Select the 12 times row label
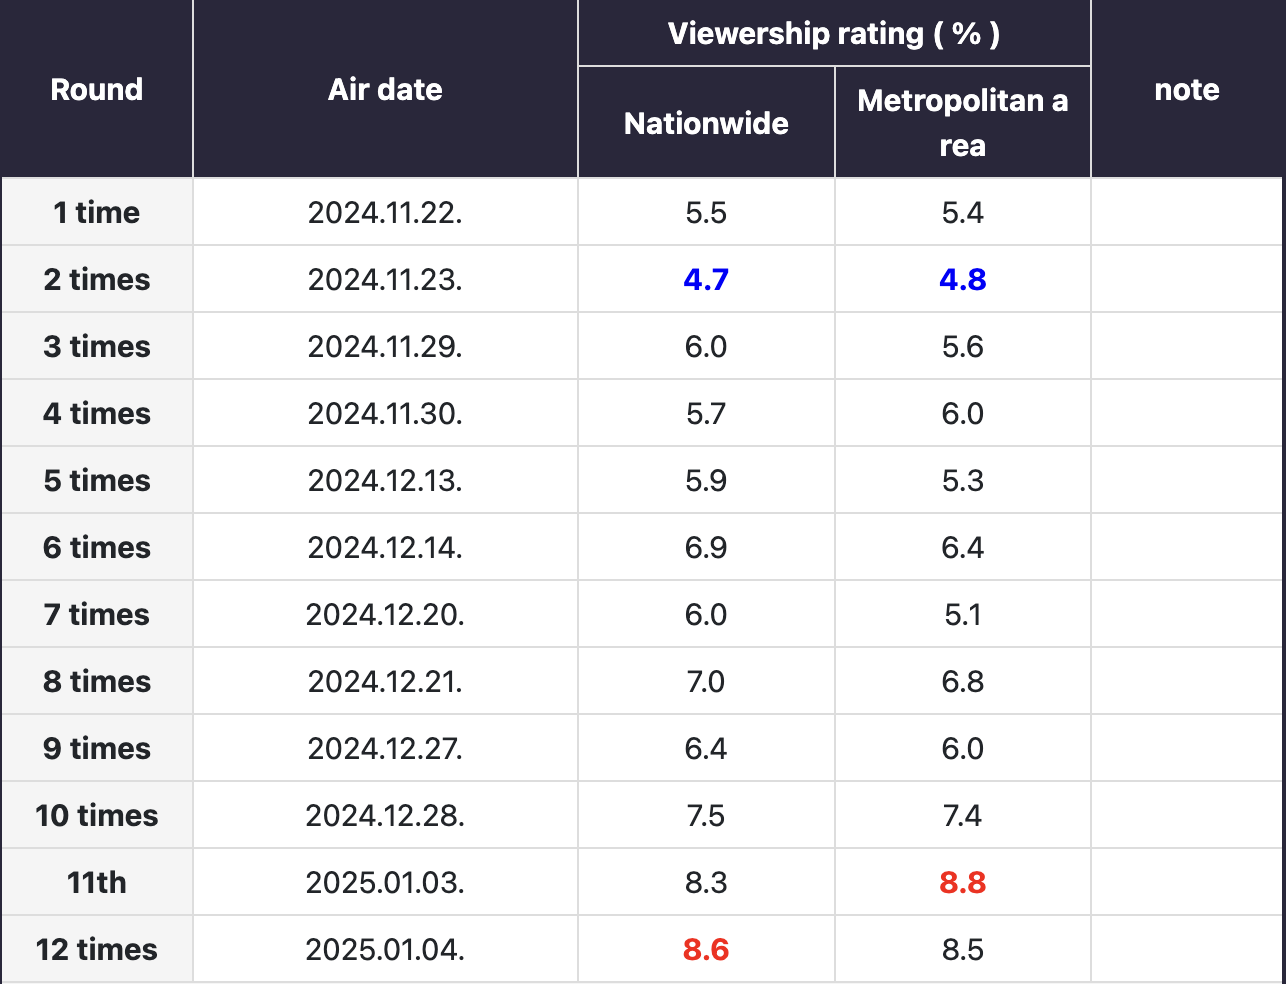Screen dimensions: 1288x984 97,950
